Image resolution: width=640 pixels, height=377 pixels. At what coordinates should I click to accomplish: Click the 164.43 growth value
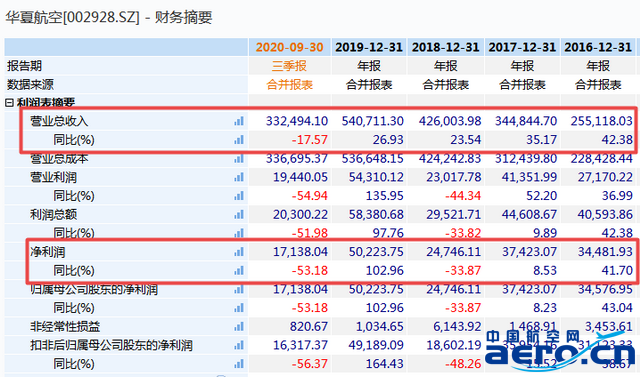pos(385,364)
